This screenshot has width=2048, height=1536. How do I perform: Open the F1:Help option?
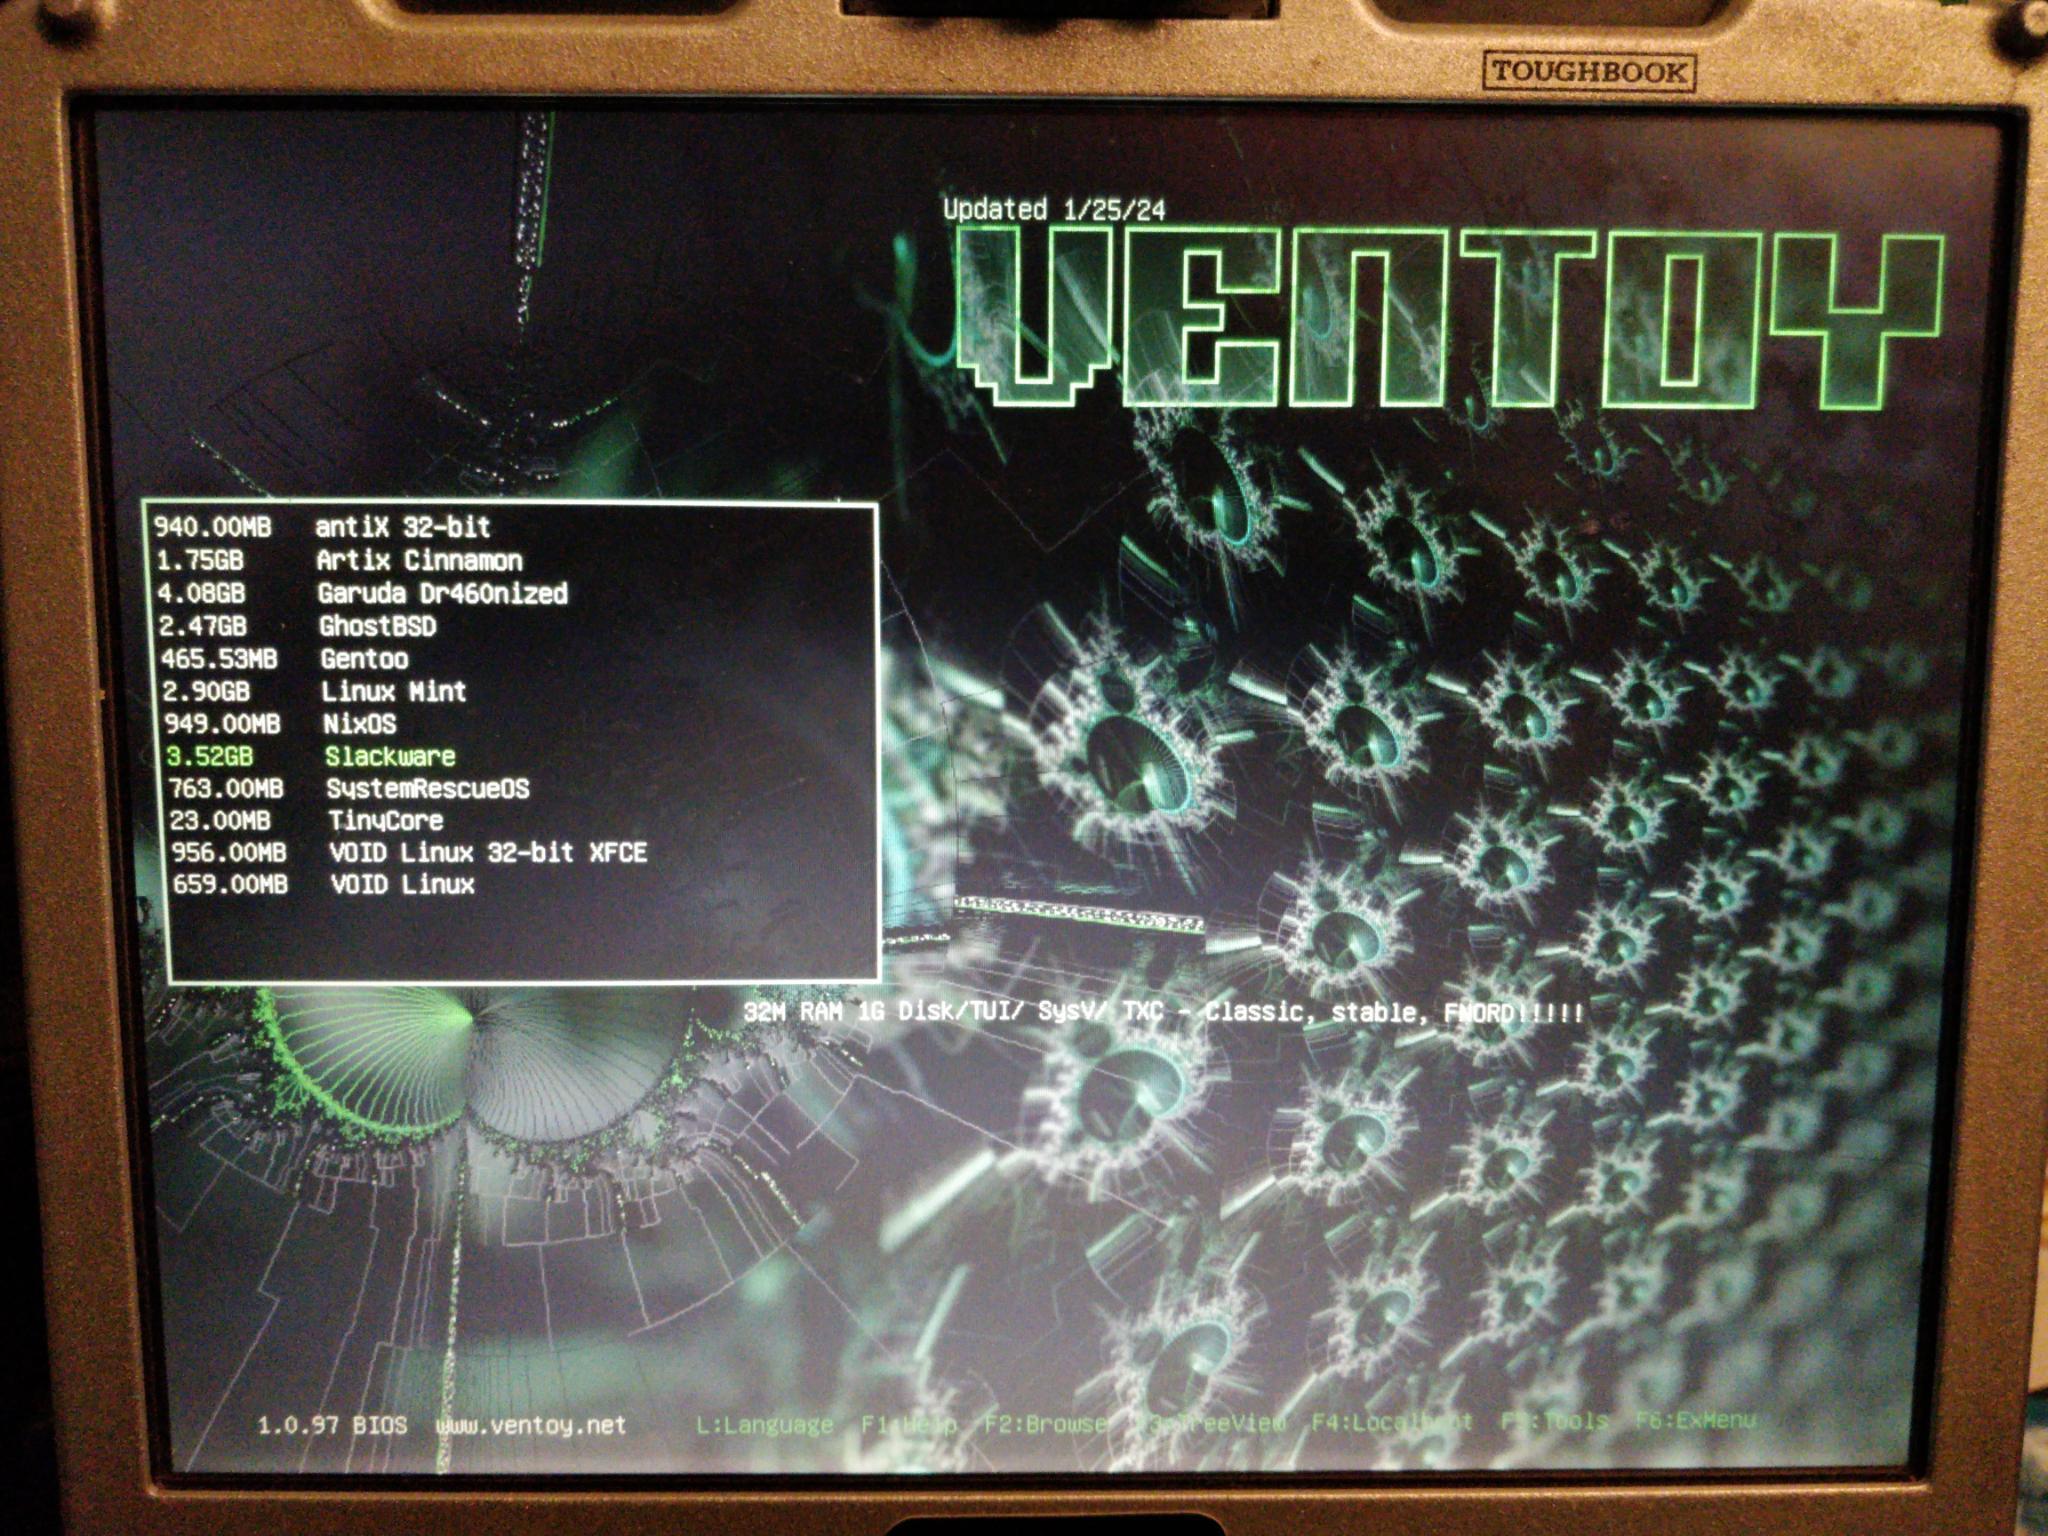click(909, 1423)
